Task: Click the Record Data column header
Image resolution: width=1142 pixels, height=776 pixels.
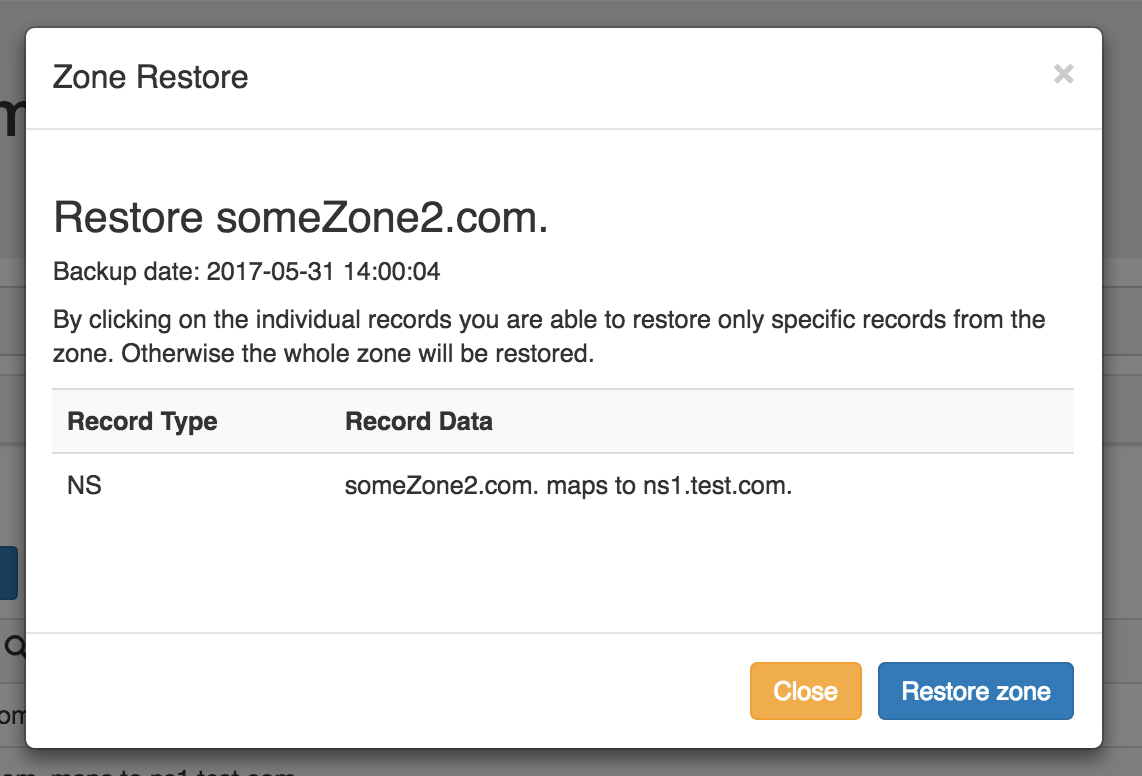Action: tap(419, 421)
